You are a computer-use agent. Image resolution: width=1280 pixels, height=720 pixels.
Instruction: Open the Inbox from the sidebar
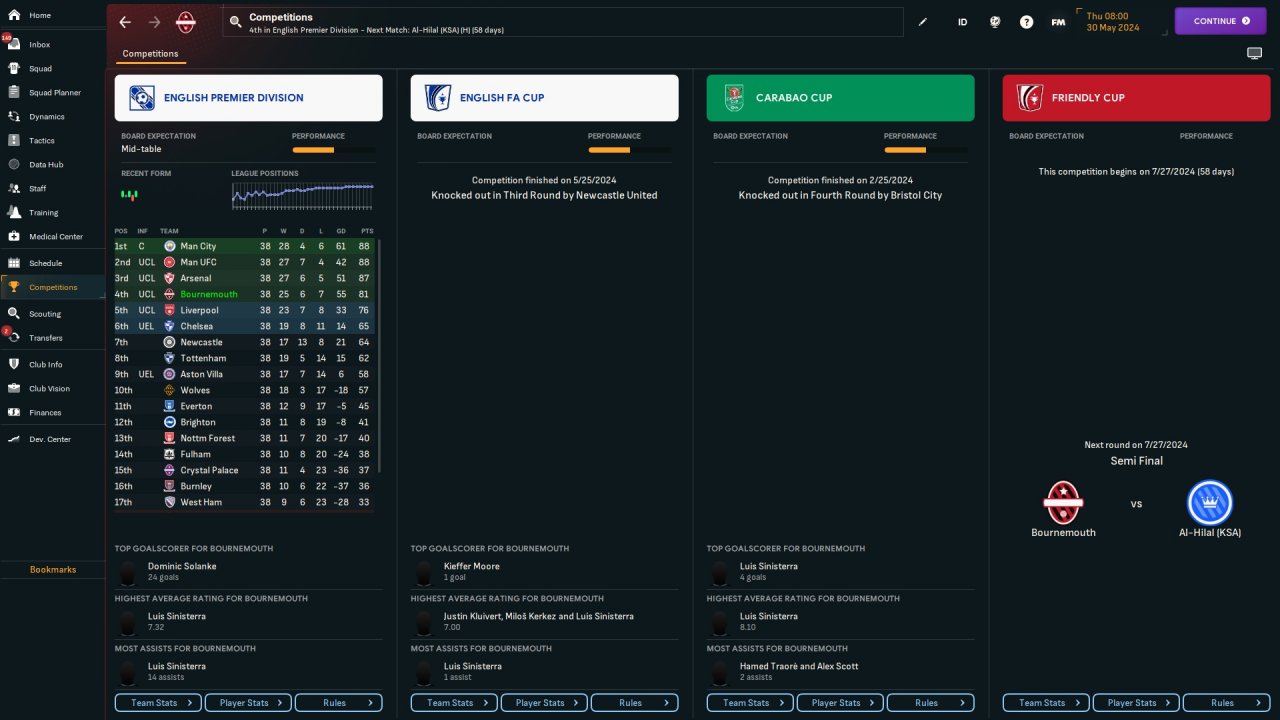pyautogui.click(x=40, y=45)
